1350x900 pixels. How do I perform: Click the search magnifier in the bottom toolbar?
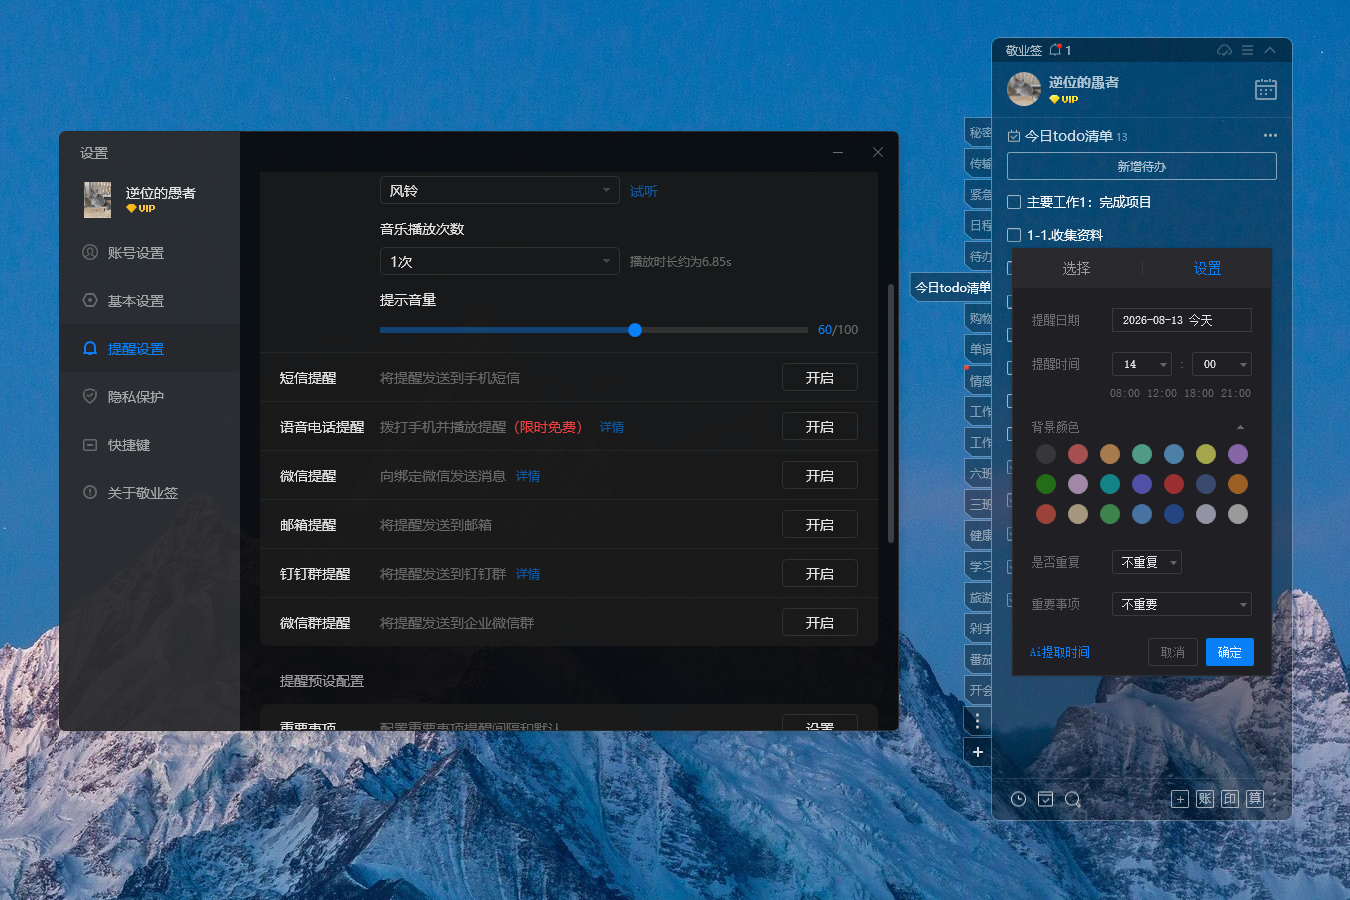tap(1073, 799)
